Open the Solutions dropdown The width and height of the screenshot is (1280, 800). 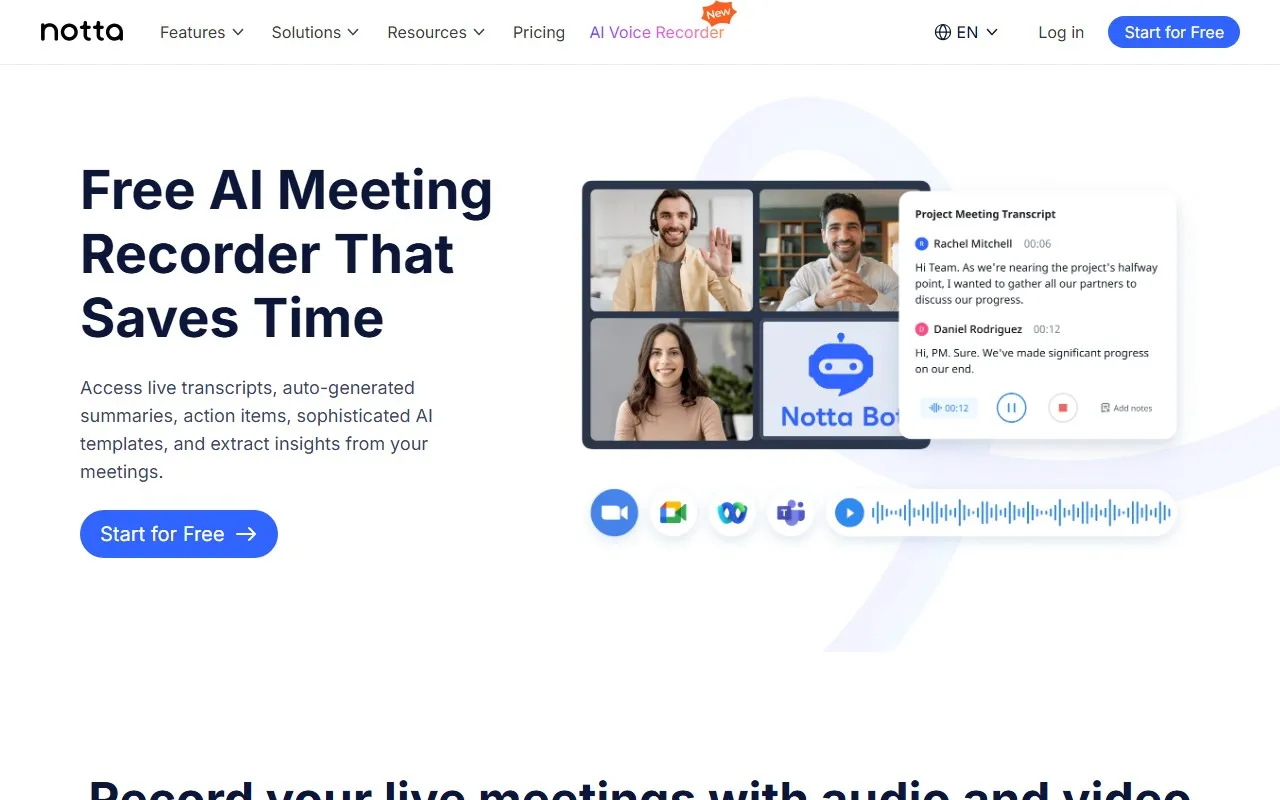(x=314, y=32)
